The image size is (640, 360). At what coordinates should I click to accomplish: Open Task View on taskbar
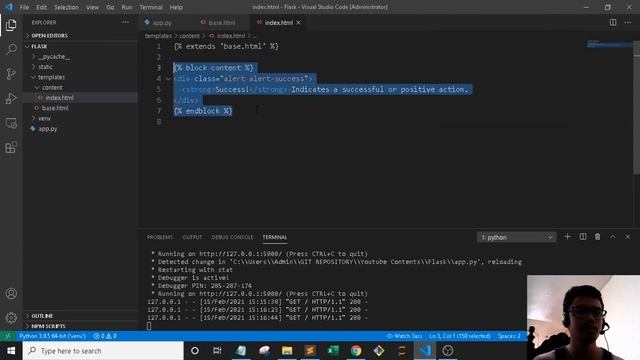pyautogui.click(x=217, y=351)
